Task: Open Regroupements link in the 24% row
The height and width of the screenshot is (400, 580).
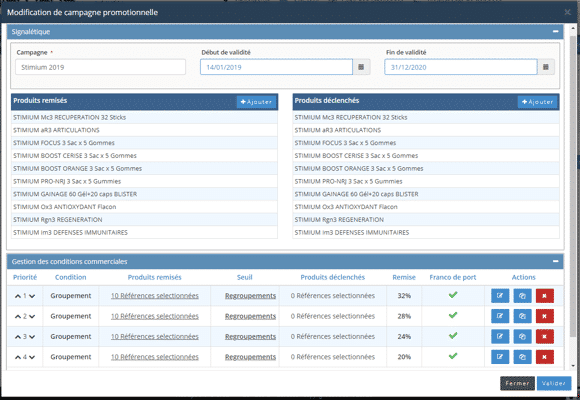Action: 250,336
